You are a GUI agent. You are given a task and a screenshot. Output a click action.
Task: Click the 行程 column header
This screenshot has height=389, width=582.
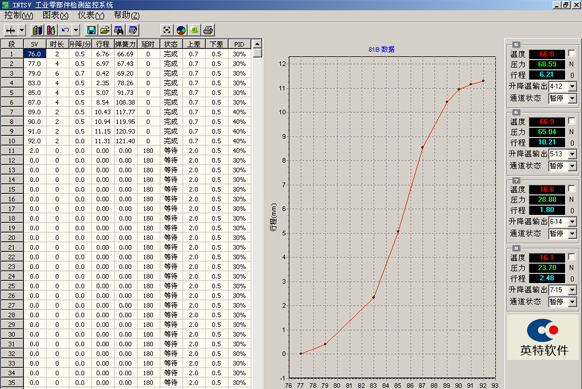coord(102,44)
